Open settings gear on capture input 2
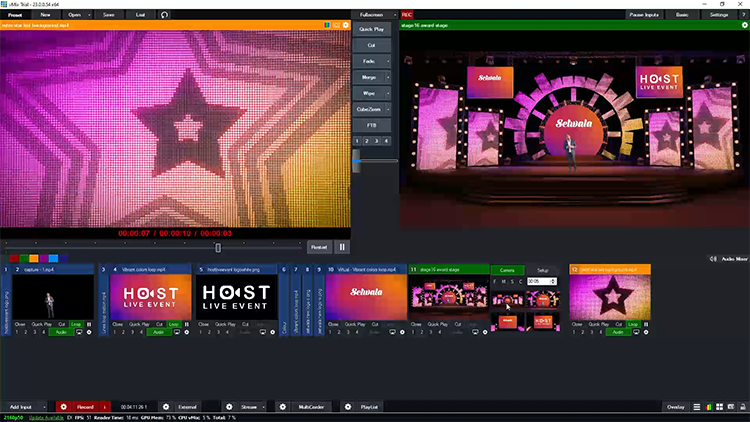The width and height of the screenshot is (750, 422). (x=89, y=332)
